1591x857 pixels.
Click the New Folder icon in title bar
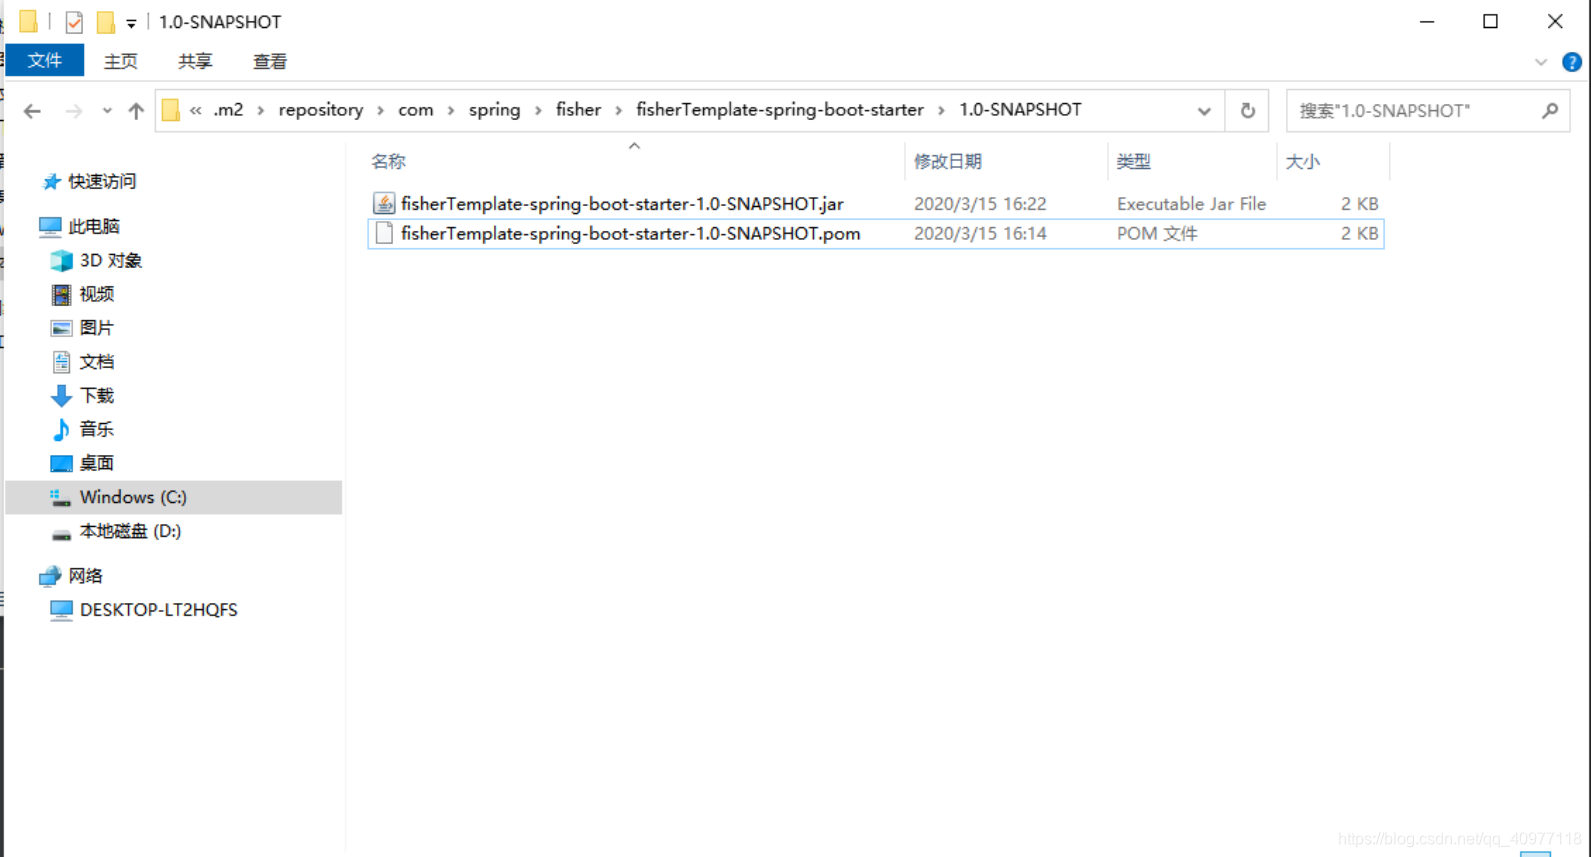(x=105, y=21)
